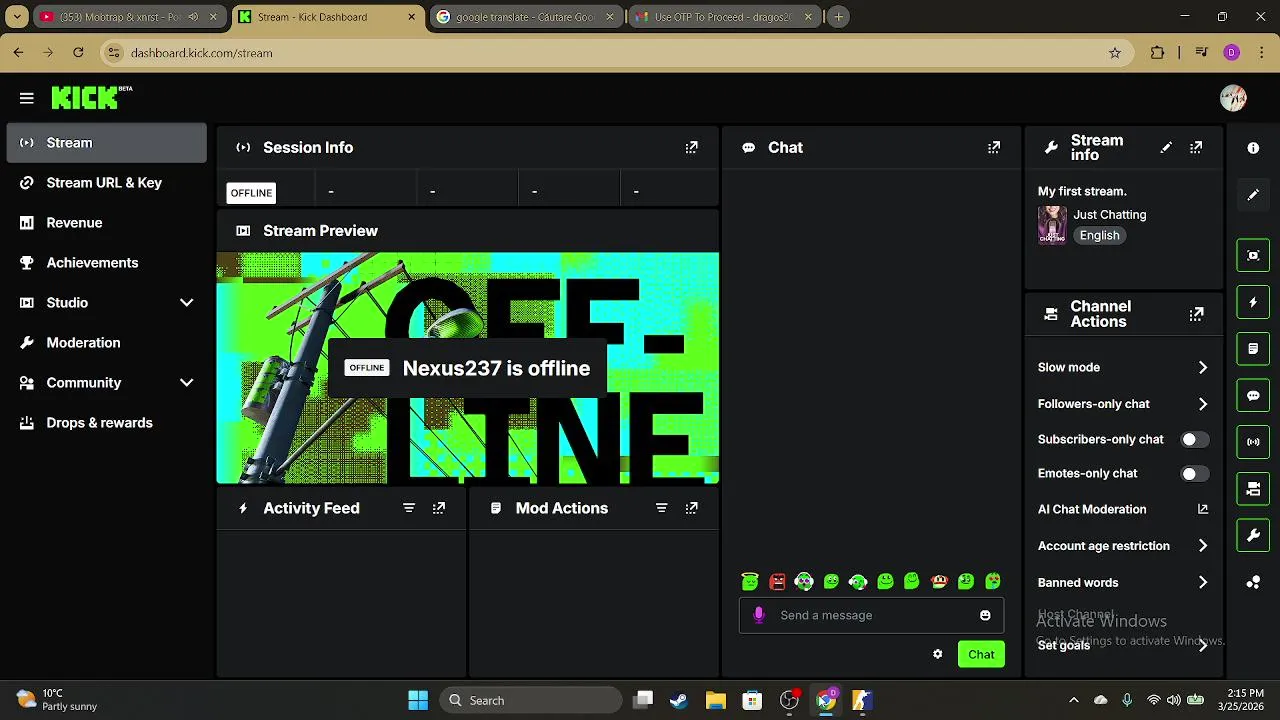This screenshot has width=1280, height=720.
Task: Insert the monkey face emote
Action: tap(939, 581)
